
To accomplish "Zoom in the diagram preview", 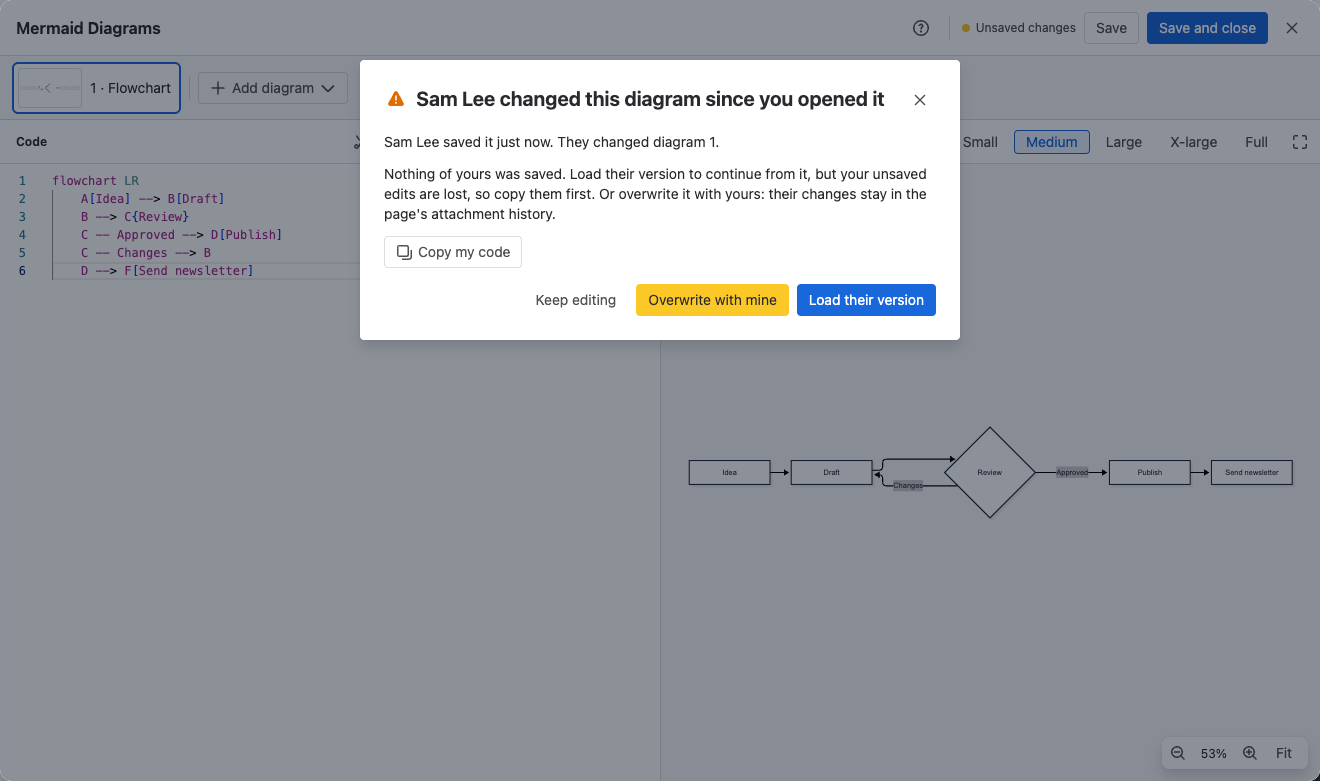I will pos(1250,753).
